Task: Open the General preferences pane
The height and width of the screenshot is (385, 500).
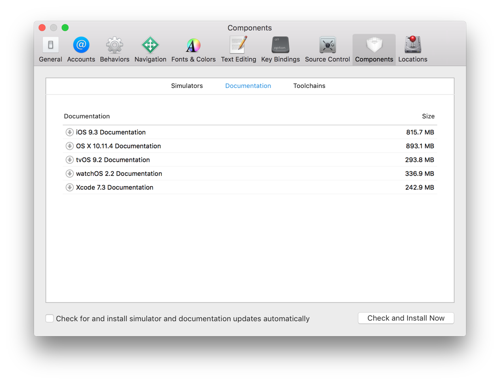Action: coord(50,49)
